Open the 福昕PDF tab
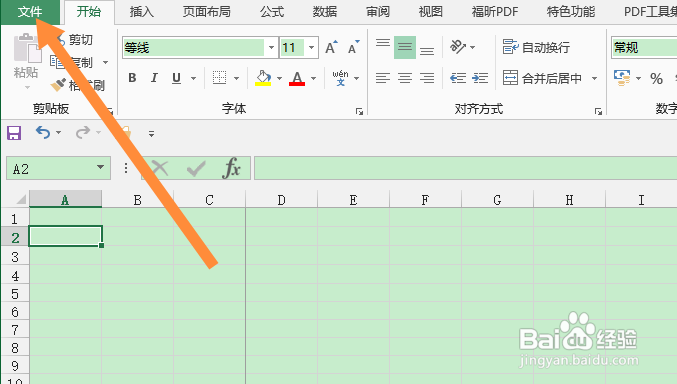Viewport: 677px width, 384px height. 495,12
